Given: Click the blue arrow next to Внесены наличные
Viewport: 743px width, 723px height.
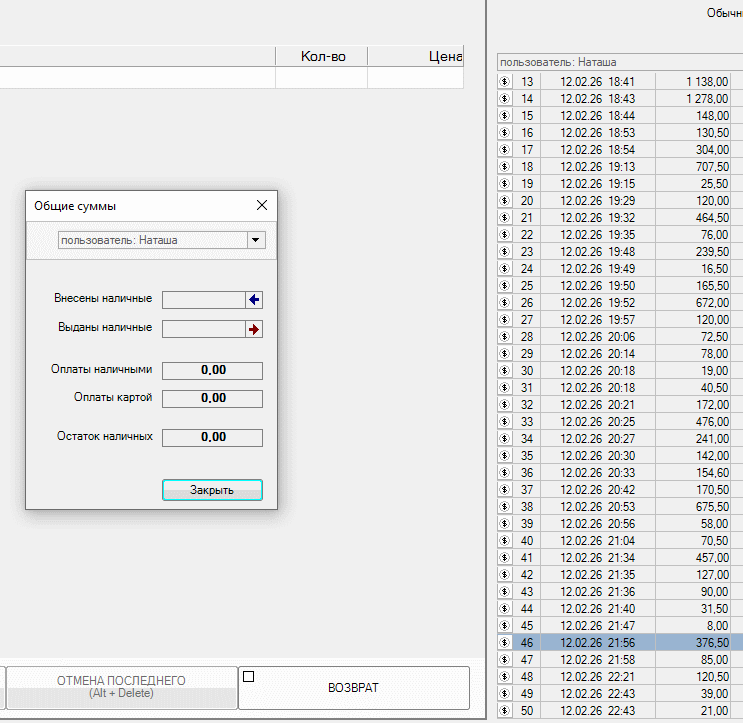Looking at the screenshot, I should [254, 299].
